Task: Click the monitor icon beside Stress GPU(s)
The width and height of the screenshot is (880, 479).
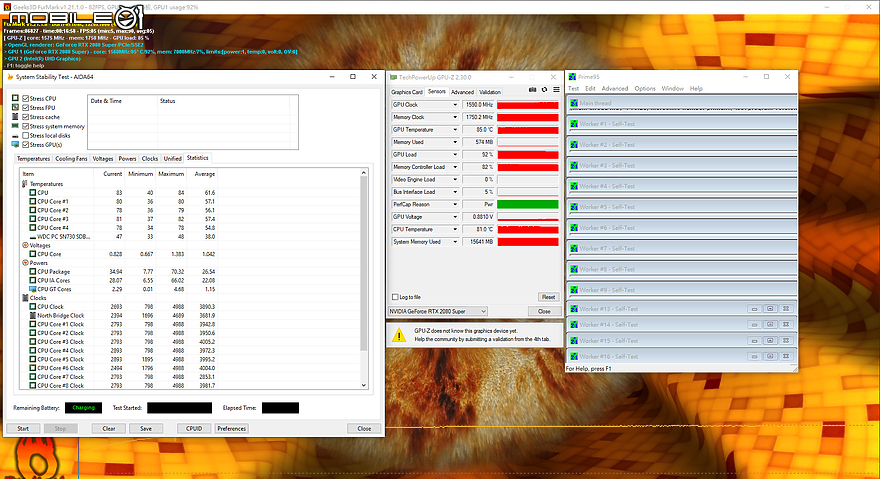Action: 16,145
